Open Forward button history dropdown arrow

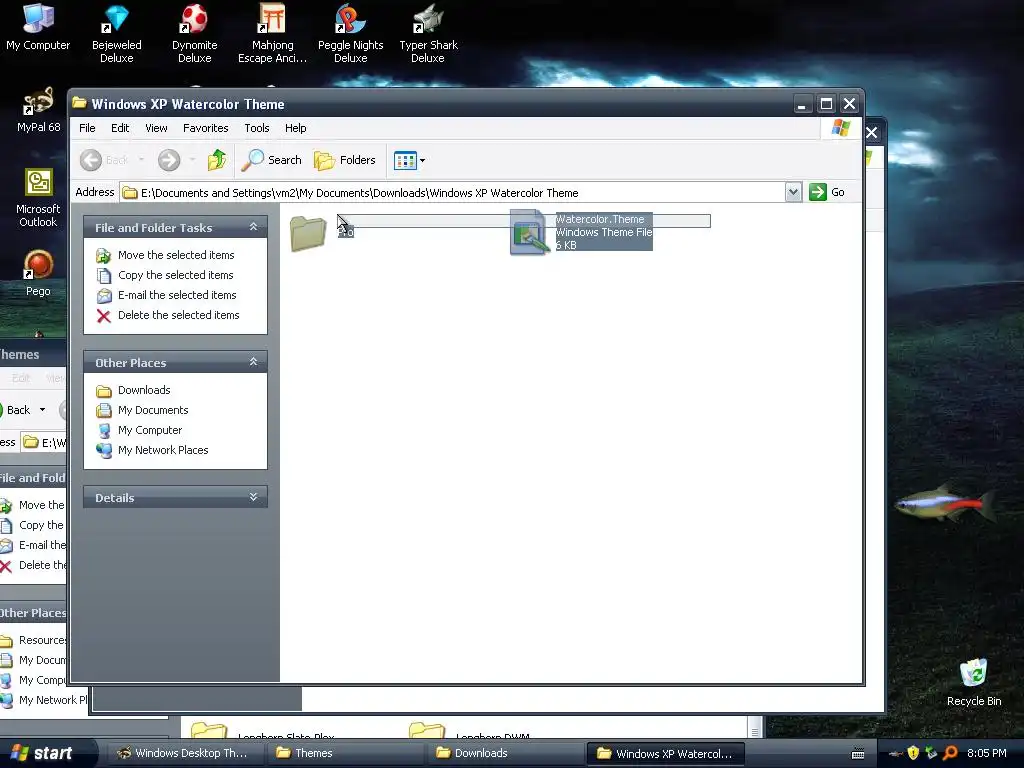click(192, 160)
